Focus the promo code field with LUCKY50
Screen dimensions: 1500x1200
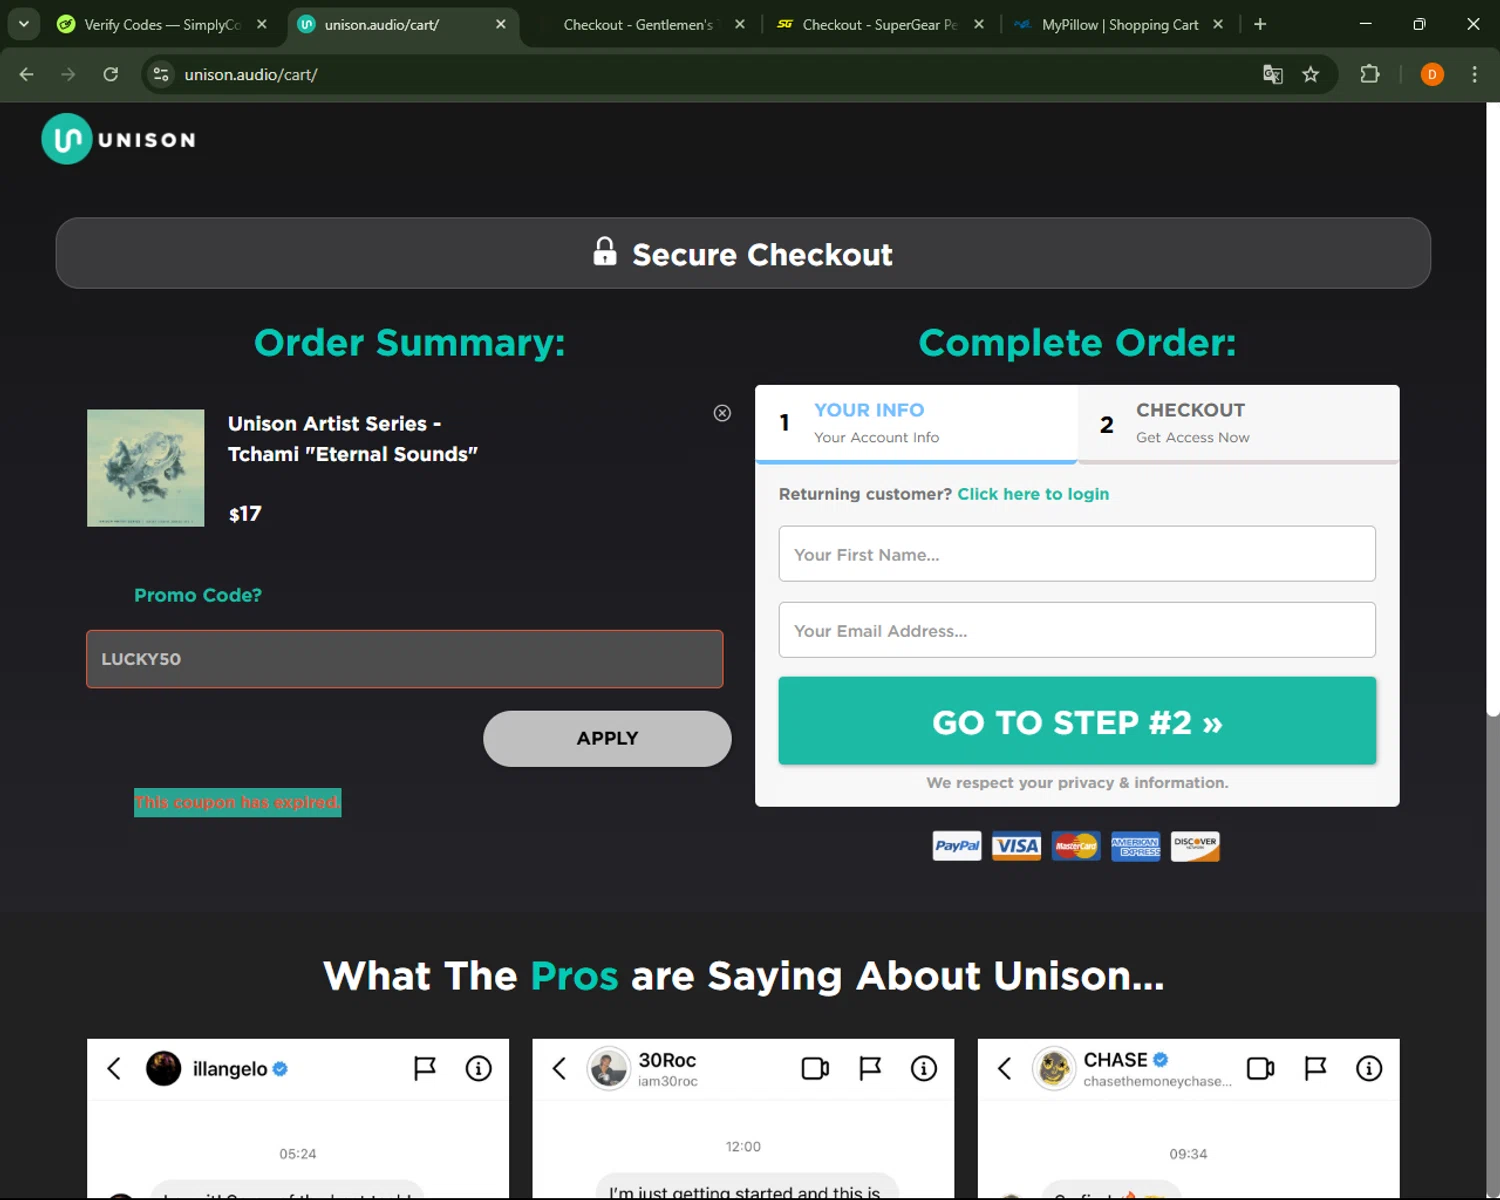click(405, 659)
